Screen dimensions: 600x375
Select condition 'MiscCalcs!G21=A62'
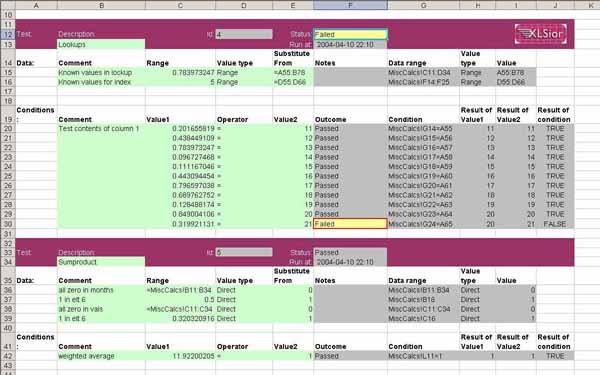[x=423, y=195]
